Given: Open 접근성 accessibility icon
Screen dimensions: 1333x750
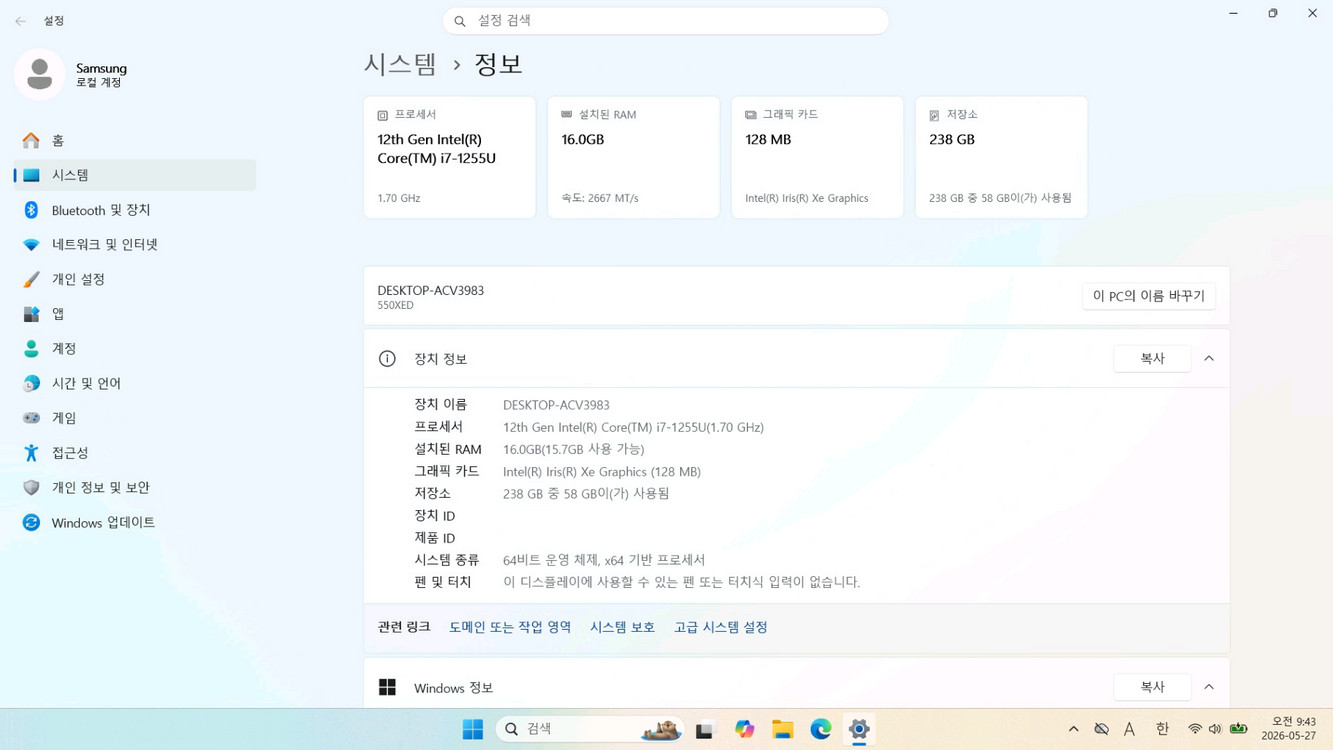Looking at the screenshot, I should click(32, 453).
